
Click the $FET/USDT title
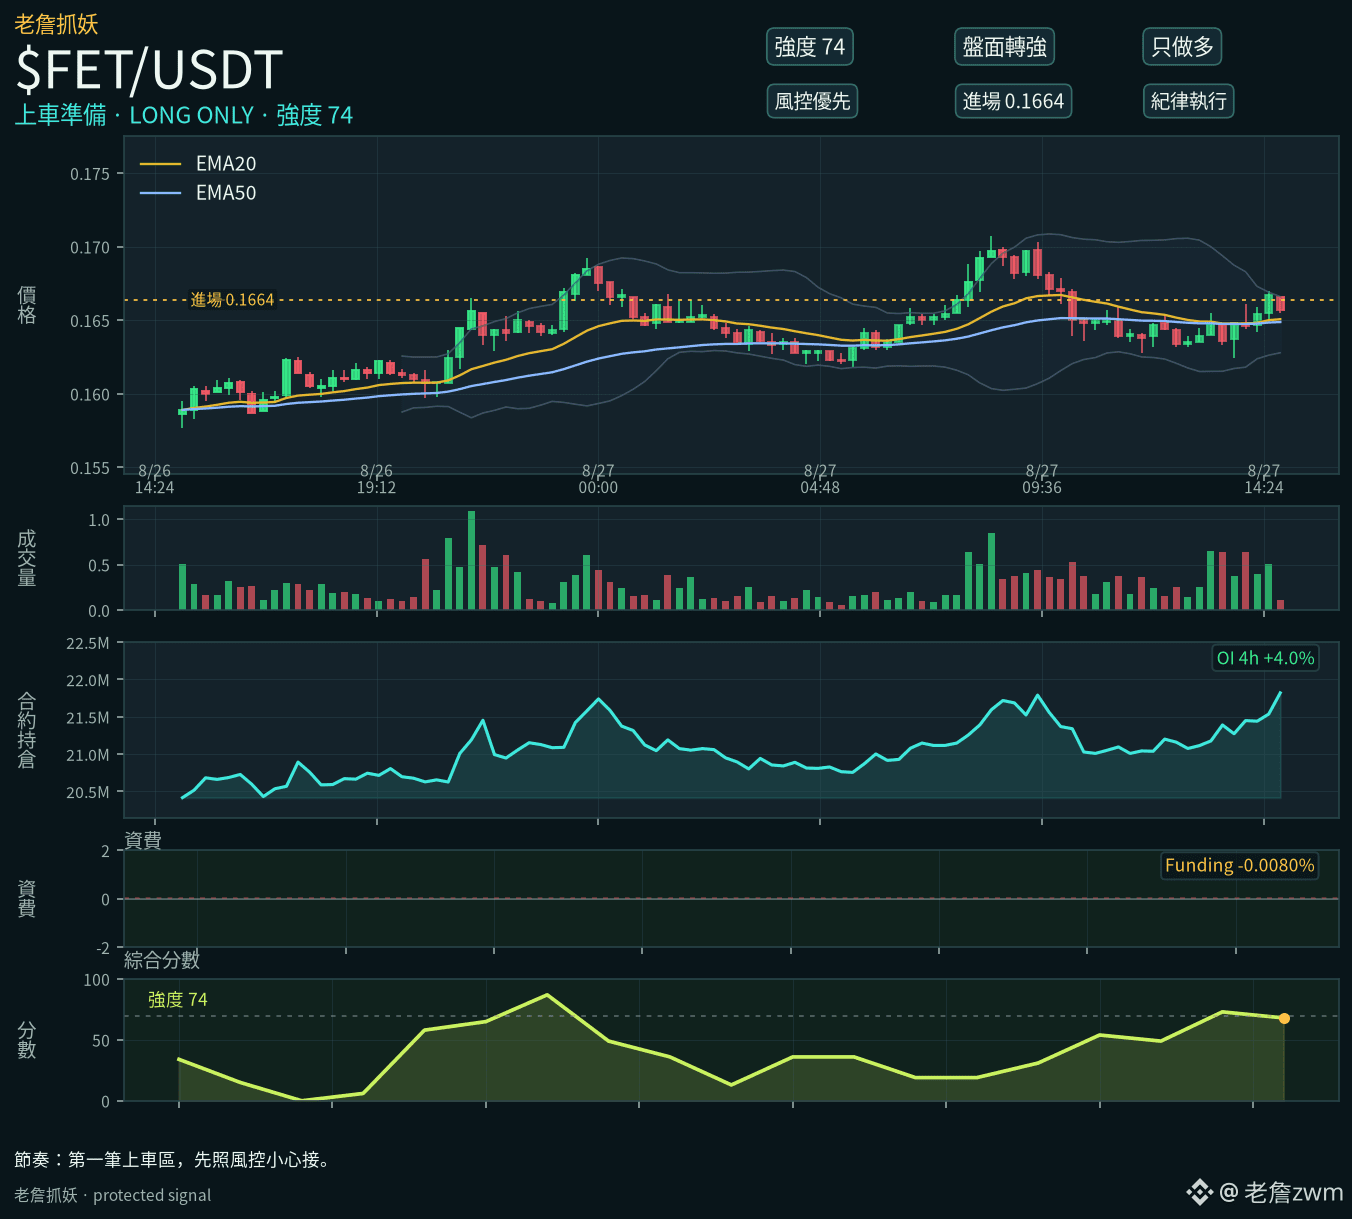click(x=149, y=70)
